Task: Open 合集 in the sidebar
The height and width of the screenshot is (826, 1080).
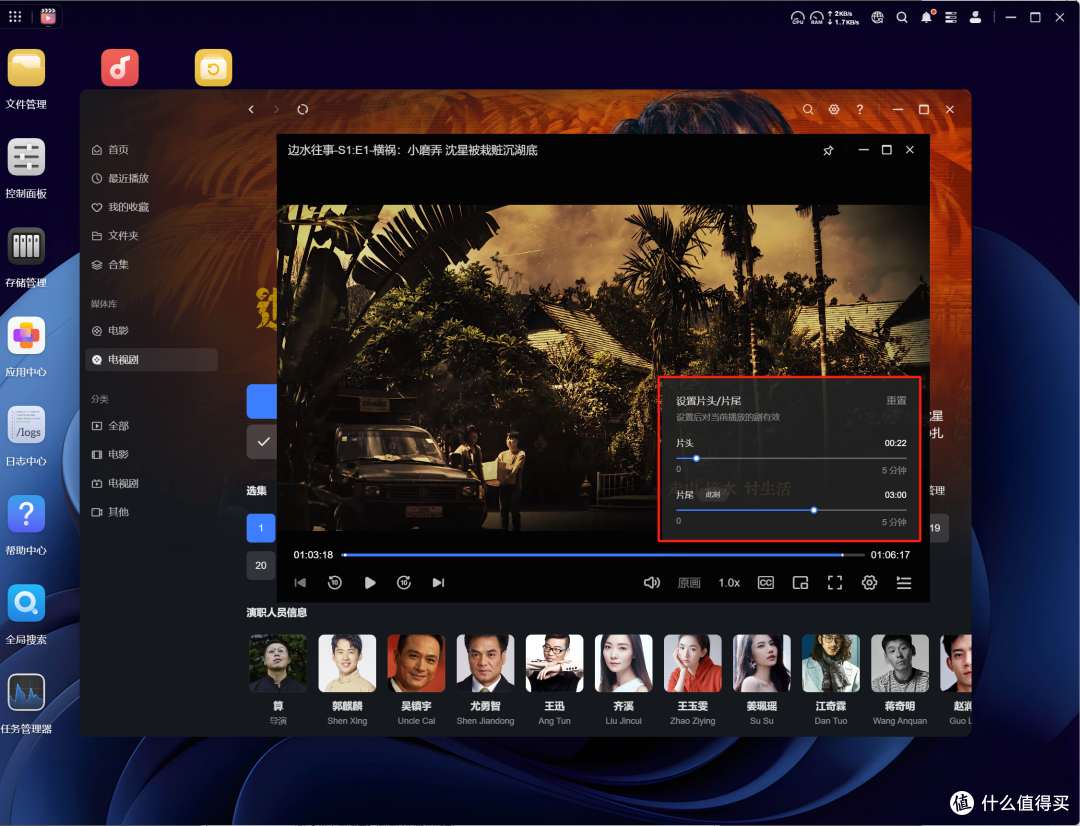Action: click(x=152, y=265)
